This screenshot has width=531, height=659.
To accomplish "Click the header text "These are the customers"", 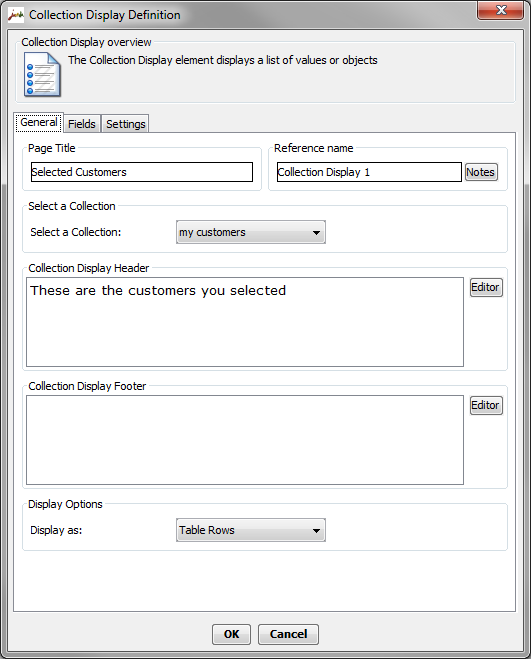I will (113, 290).
